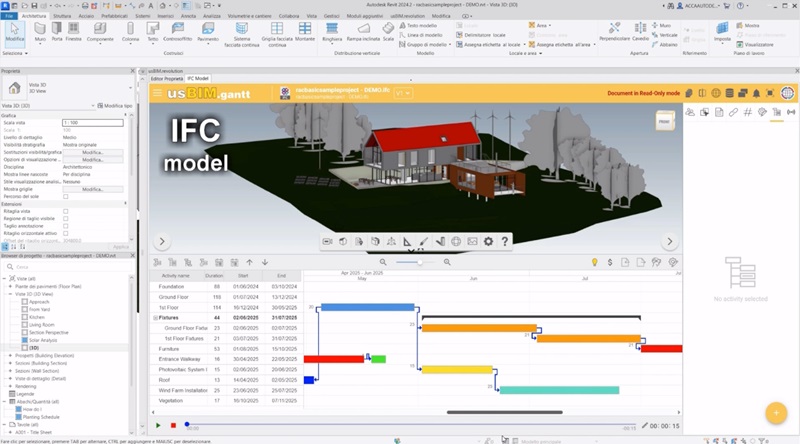The width and height of the screenshot is (800, 444).
Task: Select the Montante mullion tool
Action: (x=305, y=32)
